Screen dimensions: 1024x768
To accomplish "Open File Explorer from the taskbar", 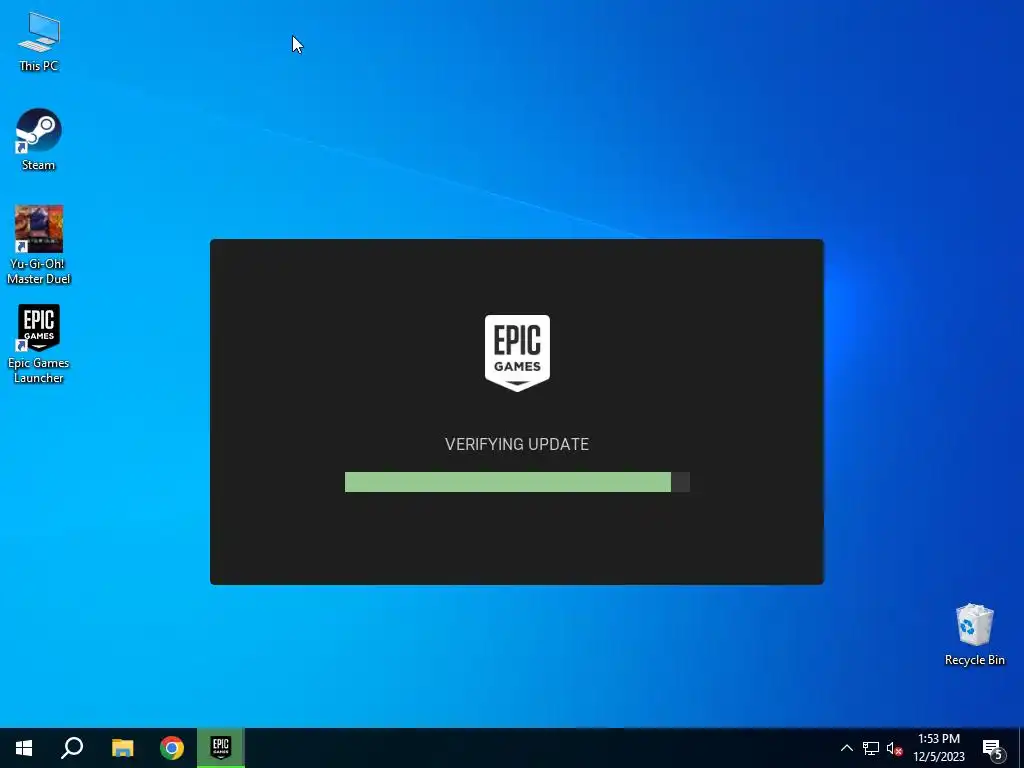I will tap(122, 748).
